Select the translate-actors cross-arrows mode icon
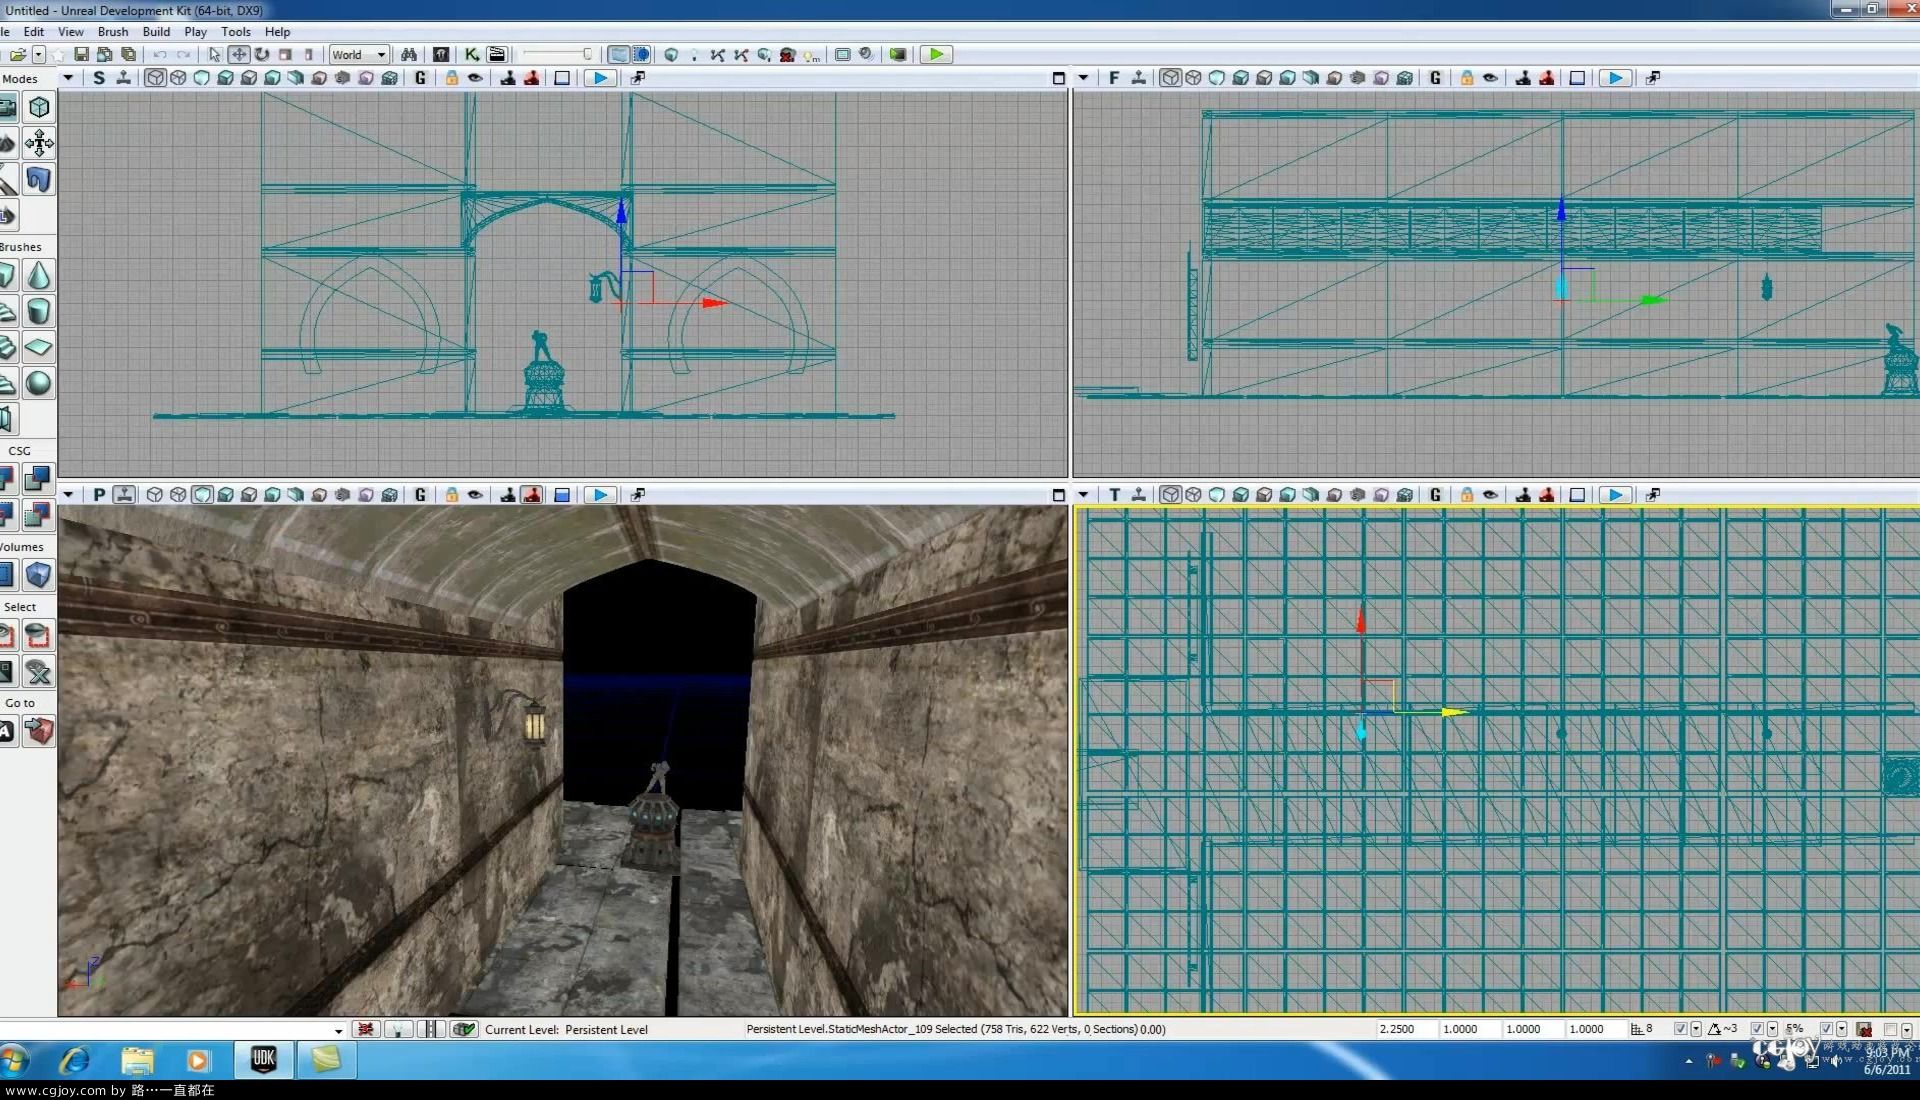Viewport: 1920px width, 1100px height. click(x=39, y=143)
